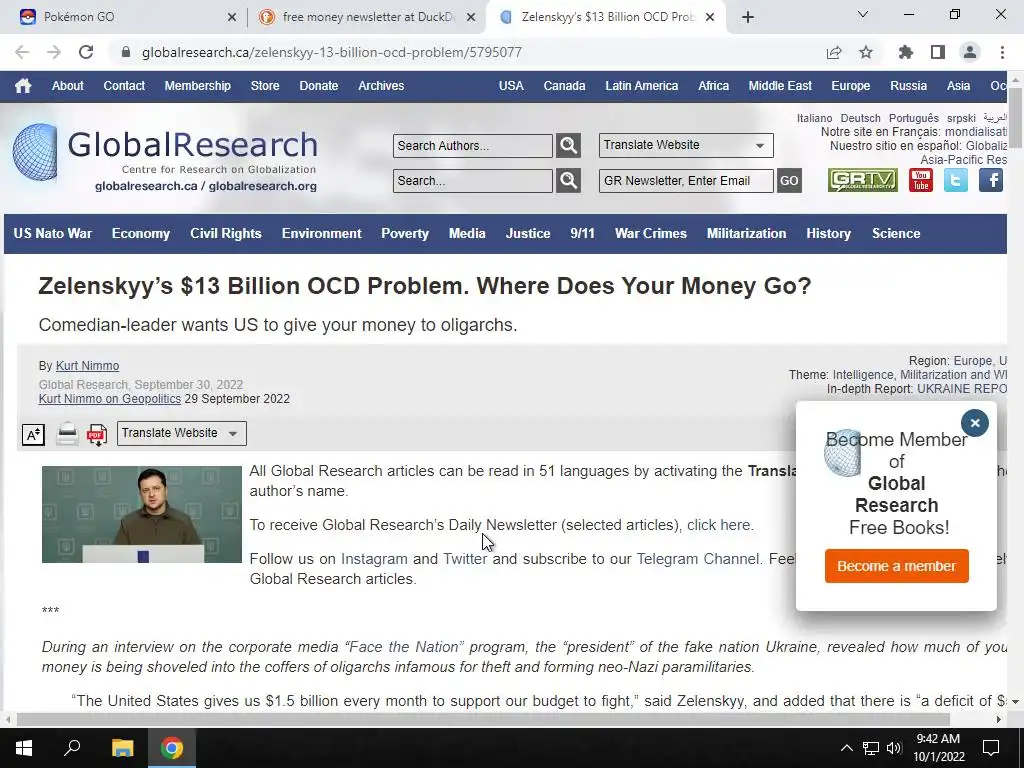Close the Become Member popup
The image size is (1024, 768).
974,423
